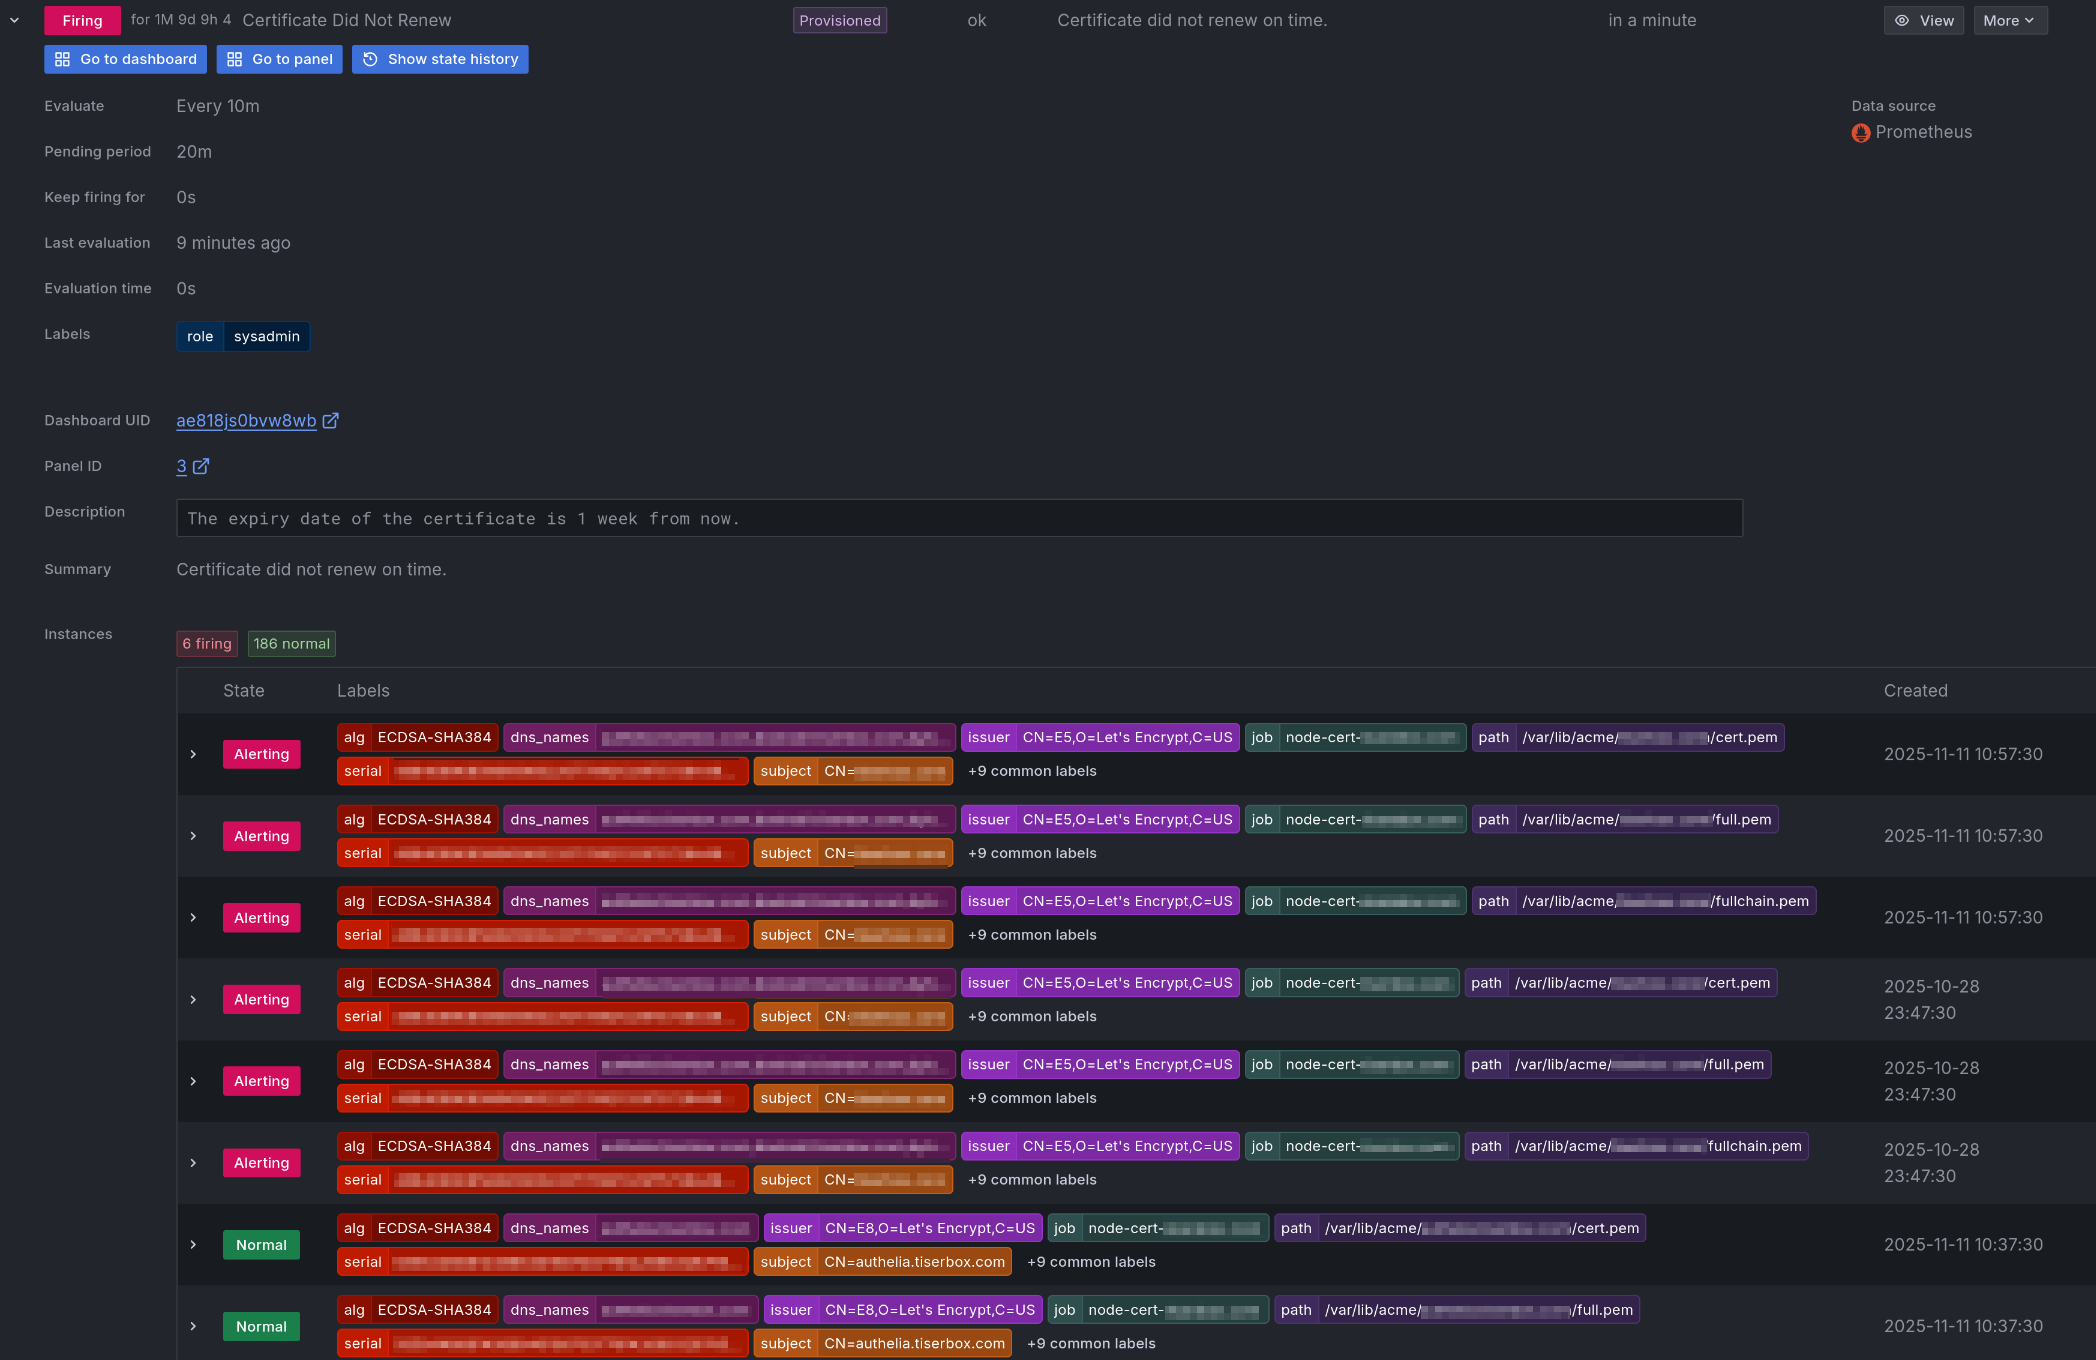Click the Show state history button
Viewport: 2096px width, 1360px height.
point(440,59)
